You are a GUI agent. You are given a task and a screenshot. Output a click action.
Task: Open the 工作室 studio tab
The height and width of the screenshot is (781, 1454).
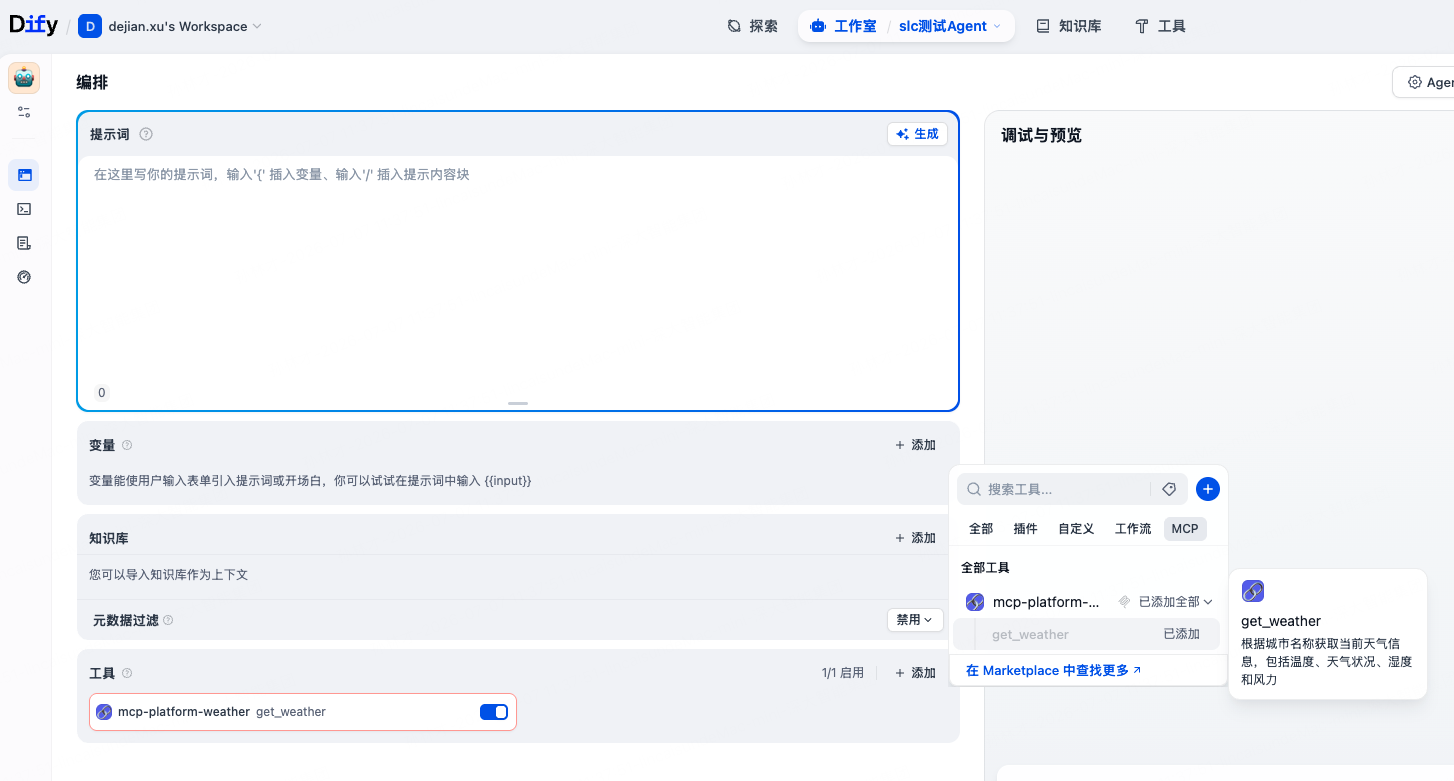point(843,26)
